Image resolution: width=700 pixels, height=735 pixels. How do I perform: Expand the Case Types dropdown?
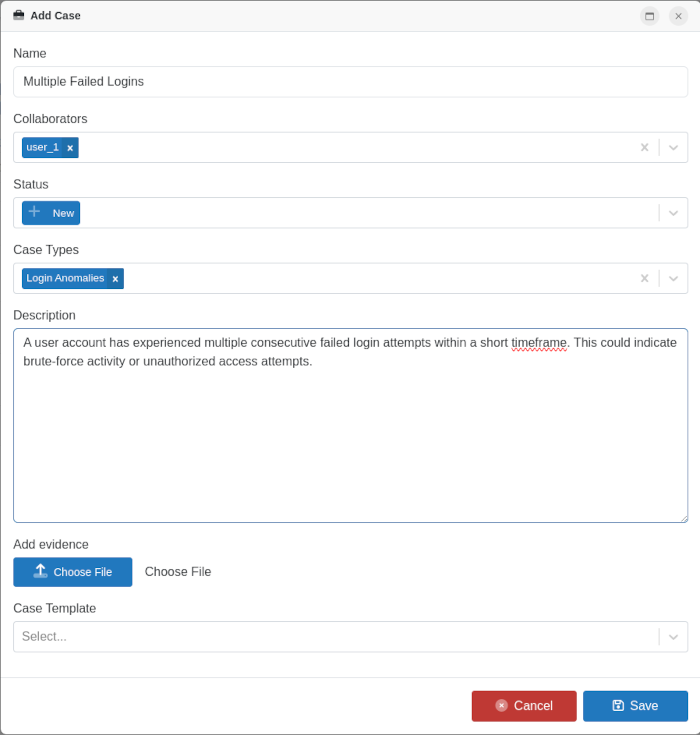(673, 278)
